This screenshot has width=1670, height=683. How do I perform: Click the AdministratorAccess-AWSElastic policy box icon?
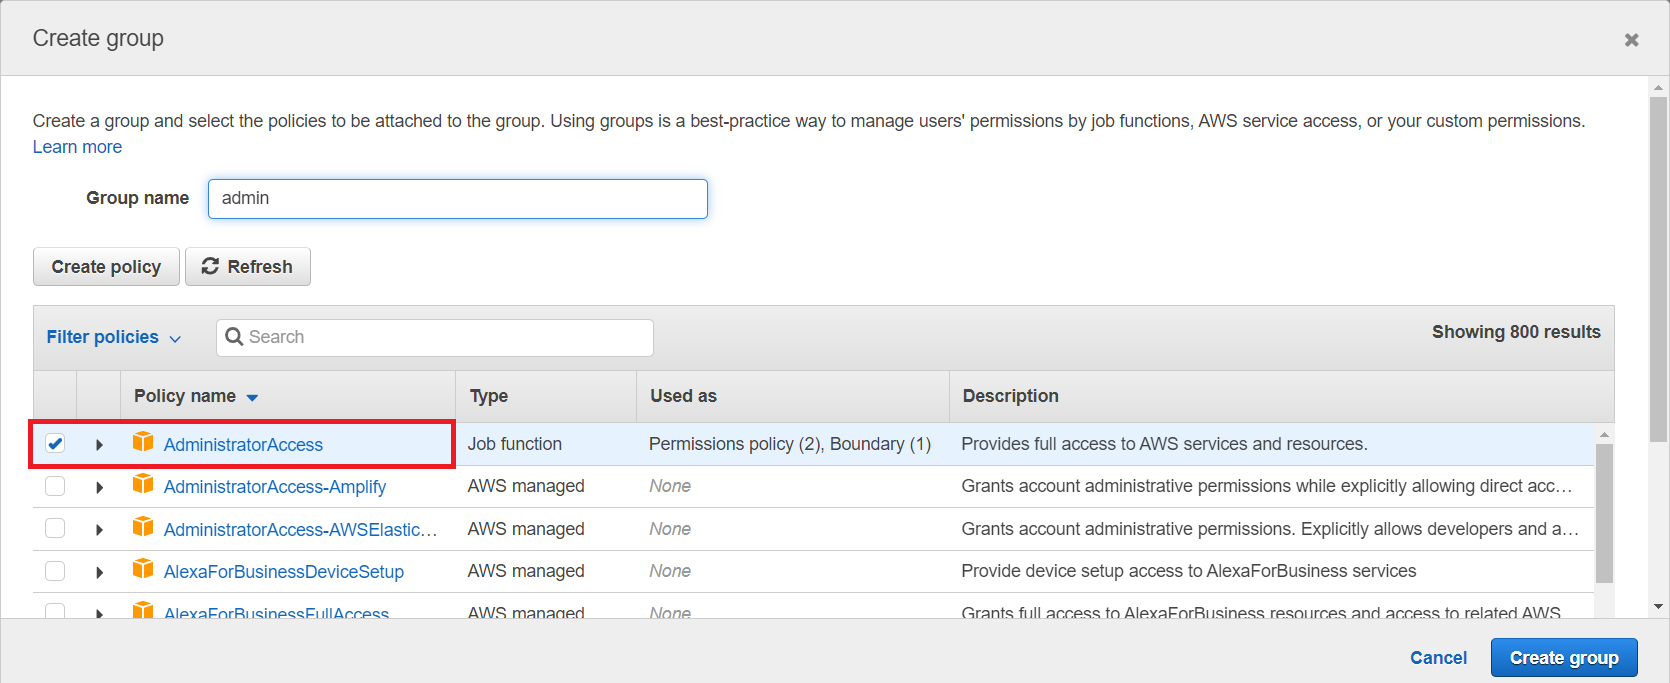(x=143, y=527)
